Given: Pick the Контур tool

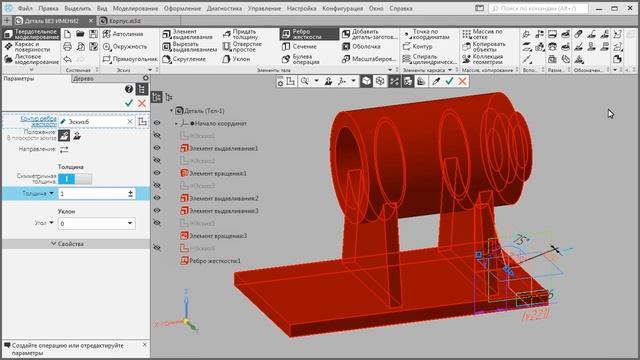Looking at the screenshot, I should click(417, 47).
